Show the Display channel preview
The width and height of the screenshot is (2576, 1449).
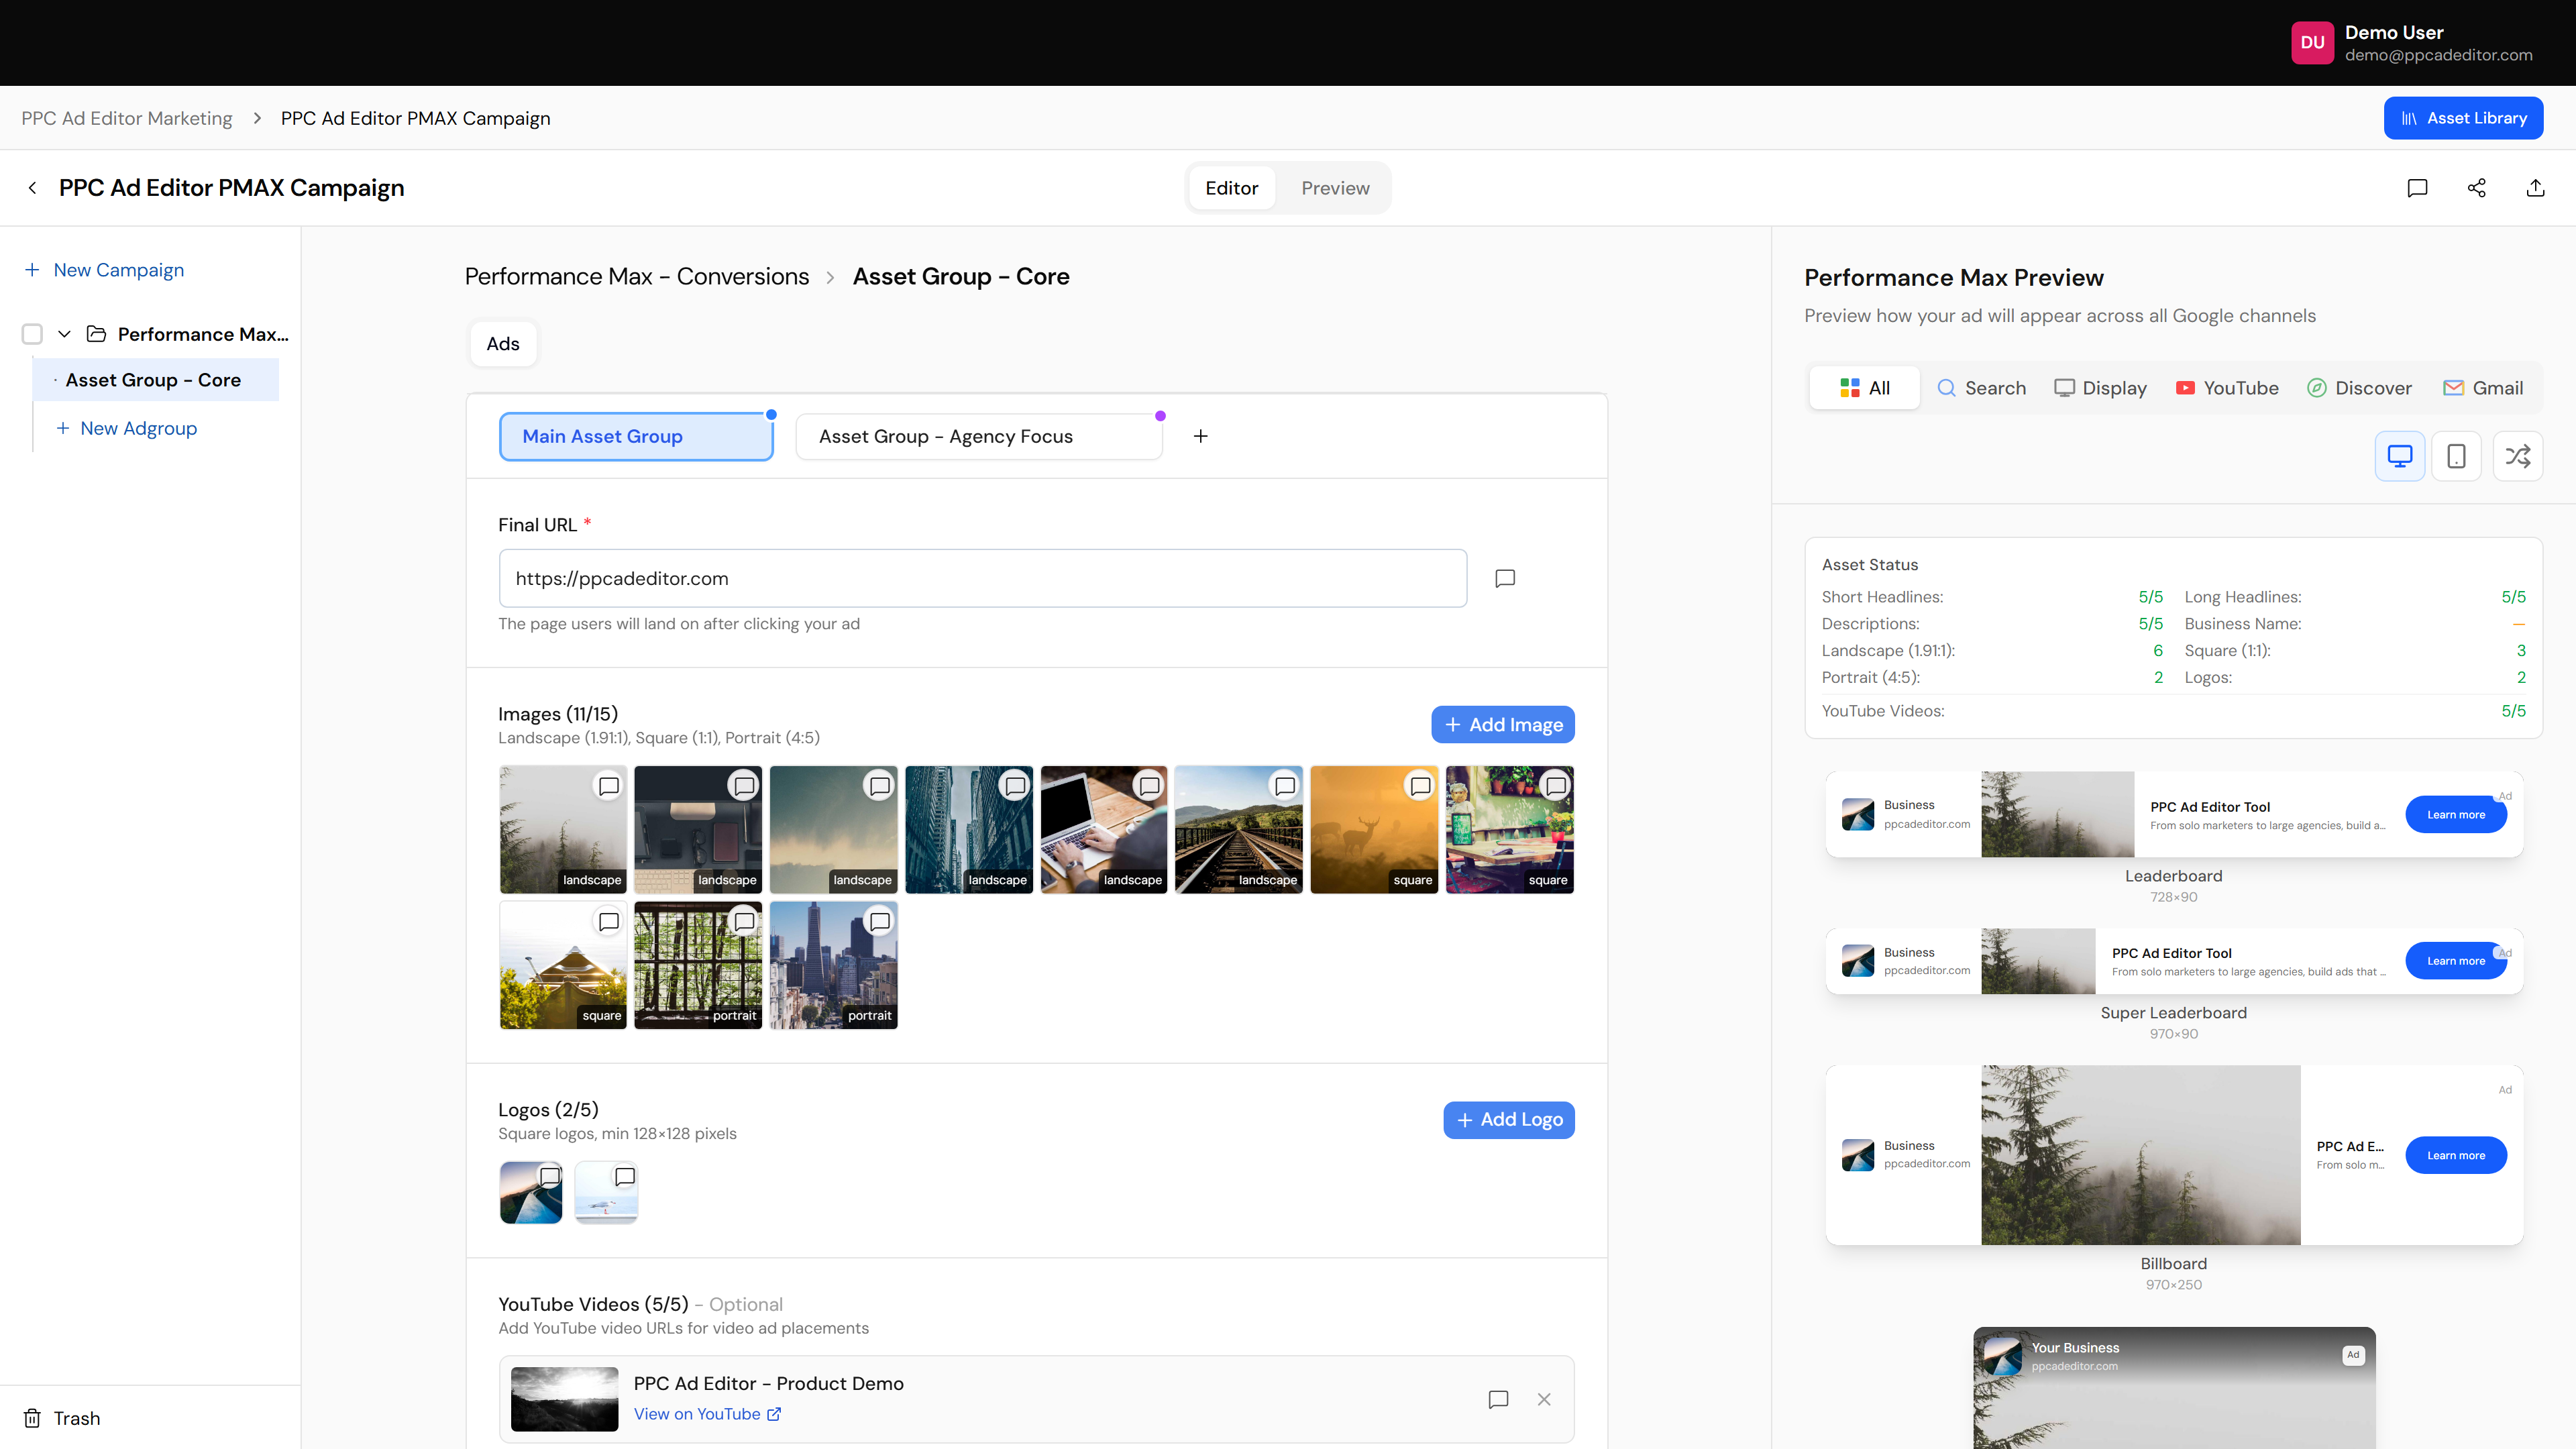2100,388
